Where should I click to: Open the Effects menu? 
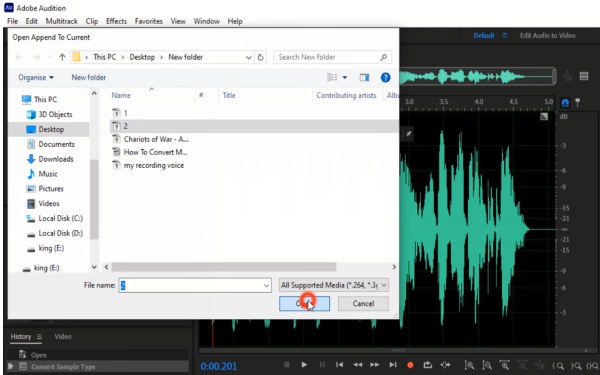tap(116, 21)
